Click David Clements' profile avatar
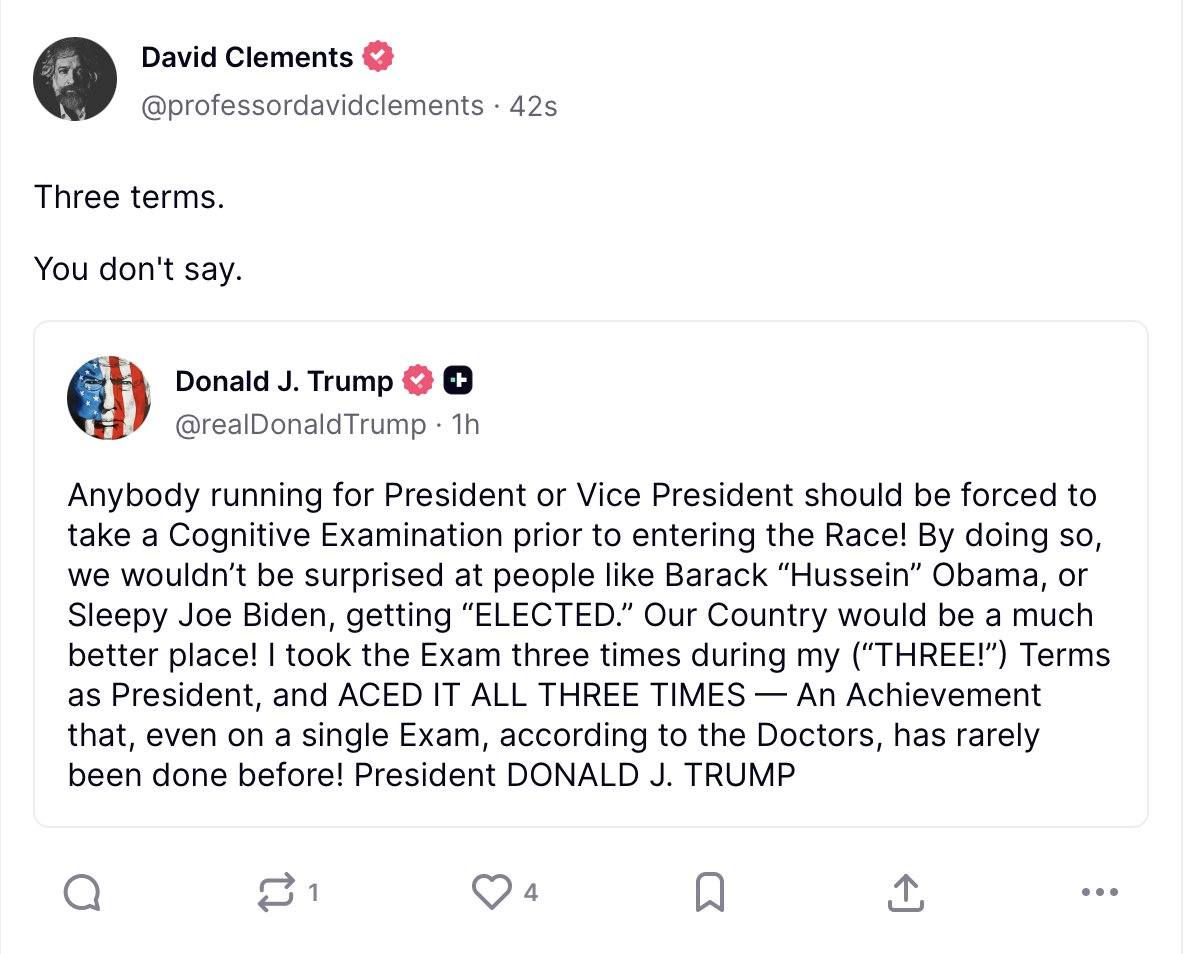 click(x=76, y=79)
